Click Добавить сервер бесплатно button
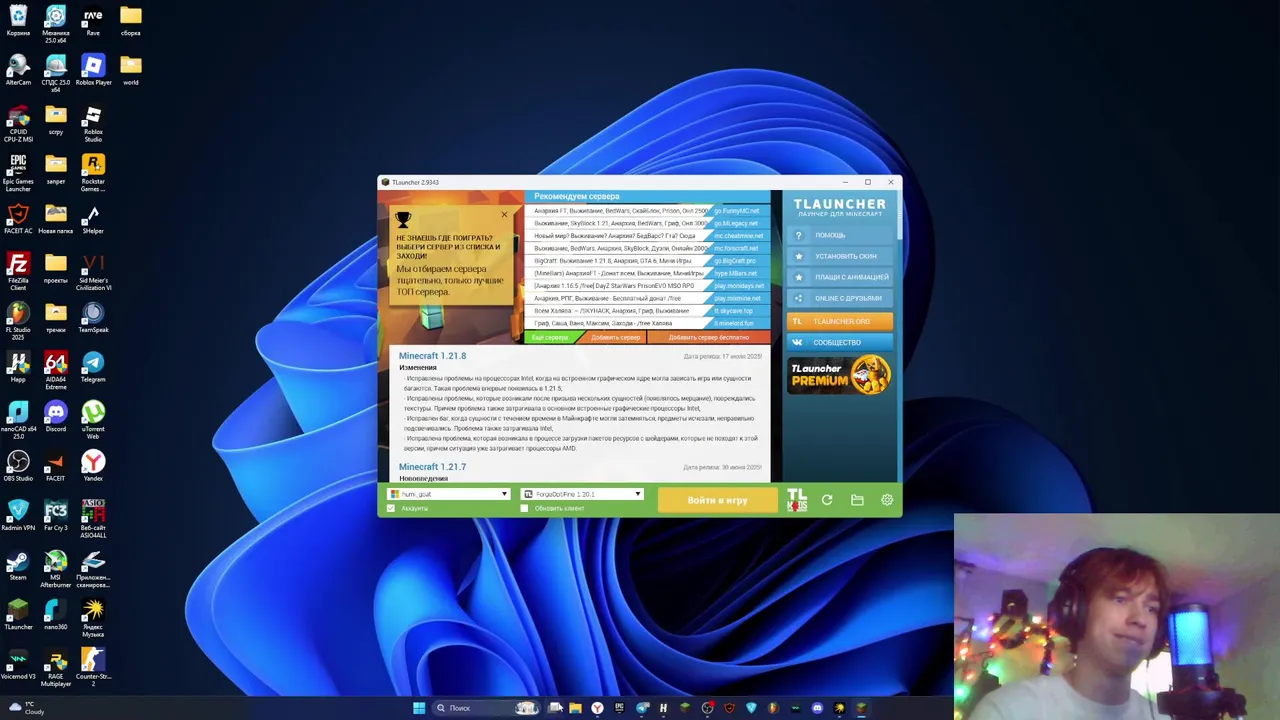 point(709,337)
